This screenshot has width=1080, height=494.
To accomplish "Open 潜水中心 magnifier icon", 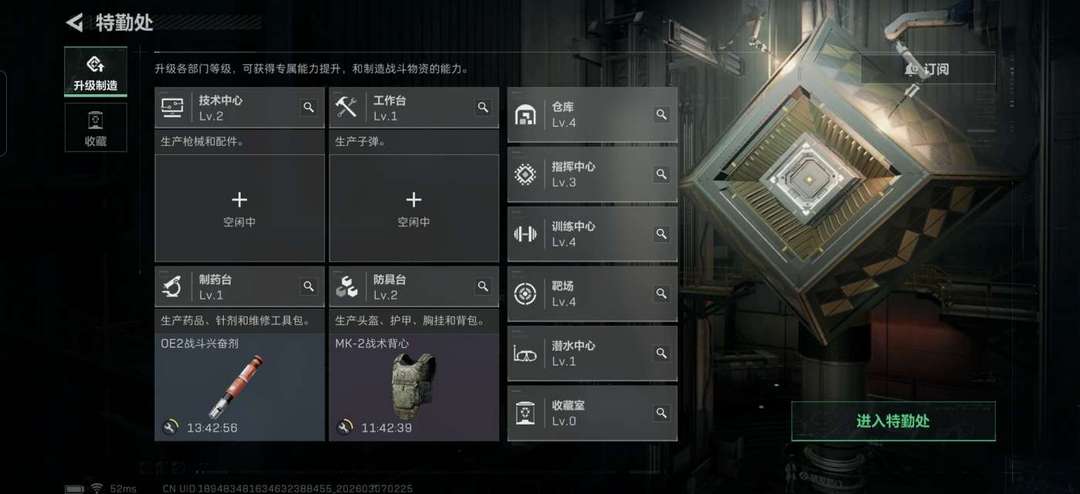I will 661,353.
